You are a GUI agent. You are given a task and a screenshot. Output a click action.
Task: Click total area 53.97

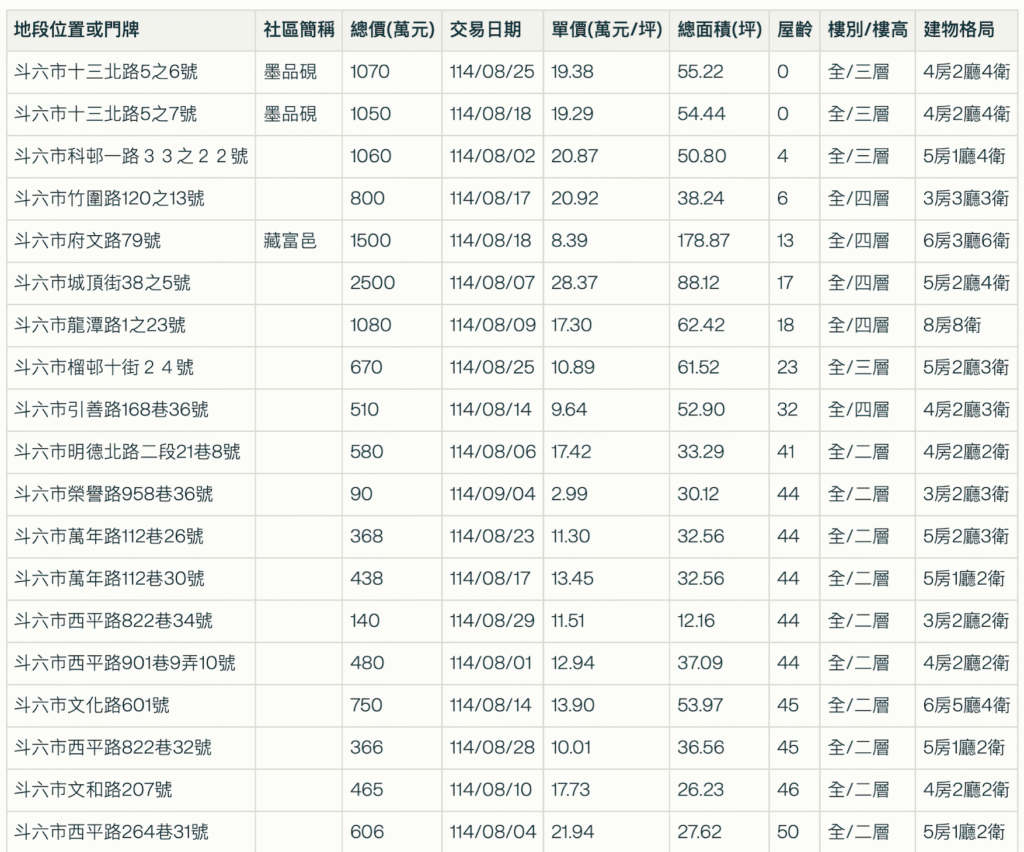tap(700, 705)
